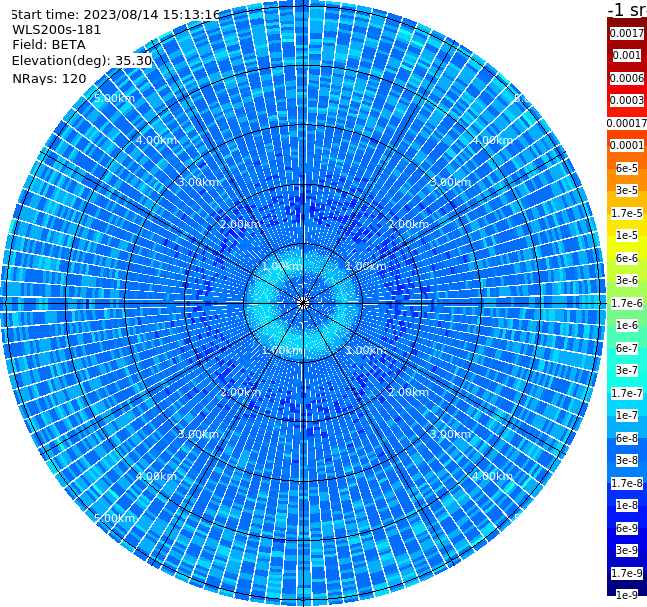Click the "3e-7" colorbar tick label

coord(627,370)
